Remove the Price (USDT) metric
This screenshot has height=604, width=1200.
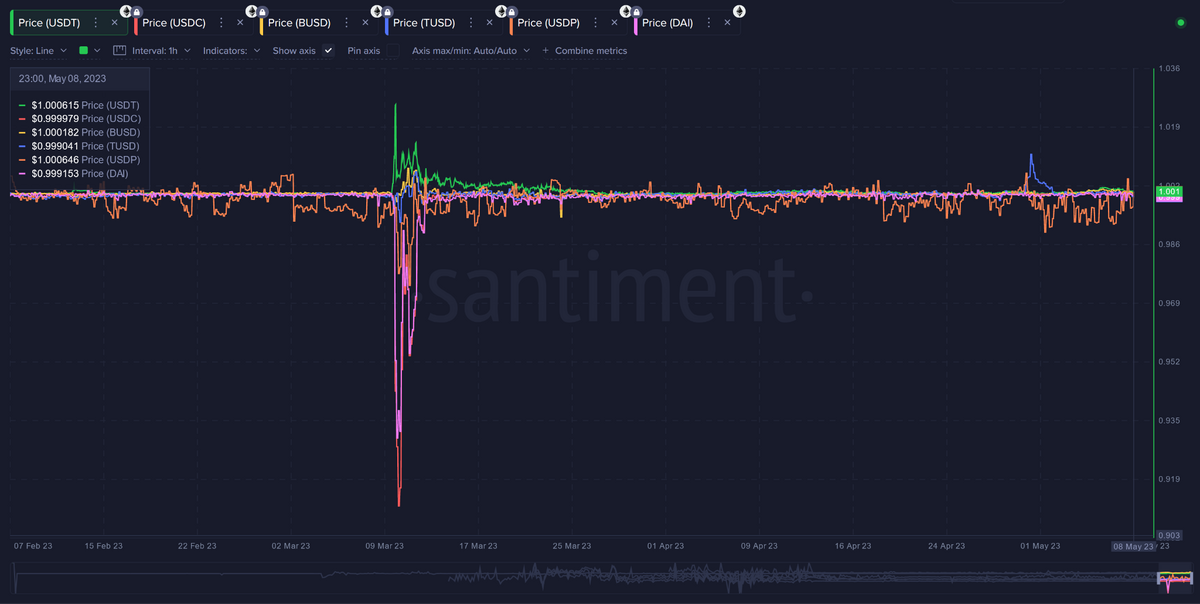[x=114, y=22]
